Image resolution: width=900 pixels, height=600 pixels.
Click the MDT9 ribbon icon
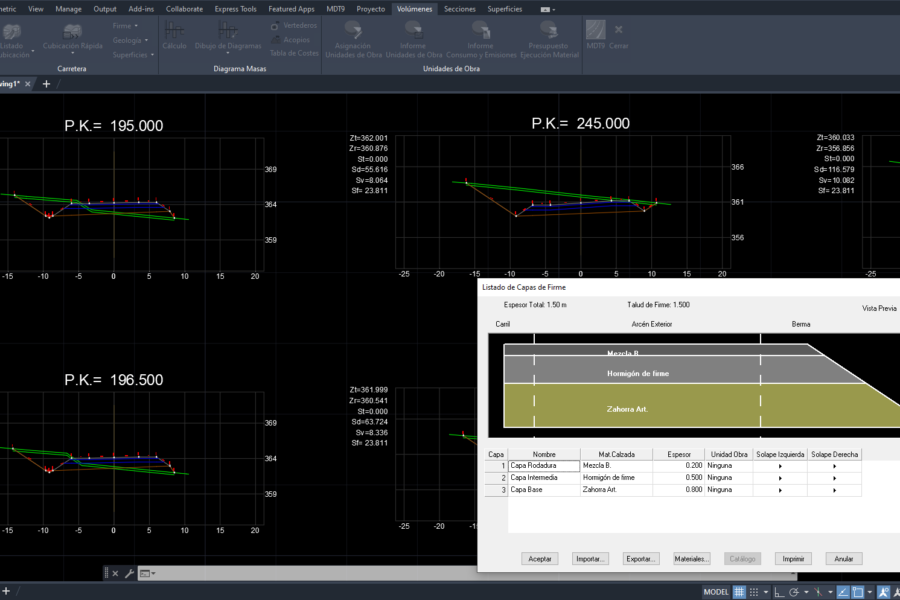pos(595,34)
